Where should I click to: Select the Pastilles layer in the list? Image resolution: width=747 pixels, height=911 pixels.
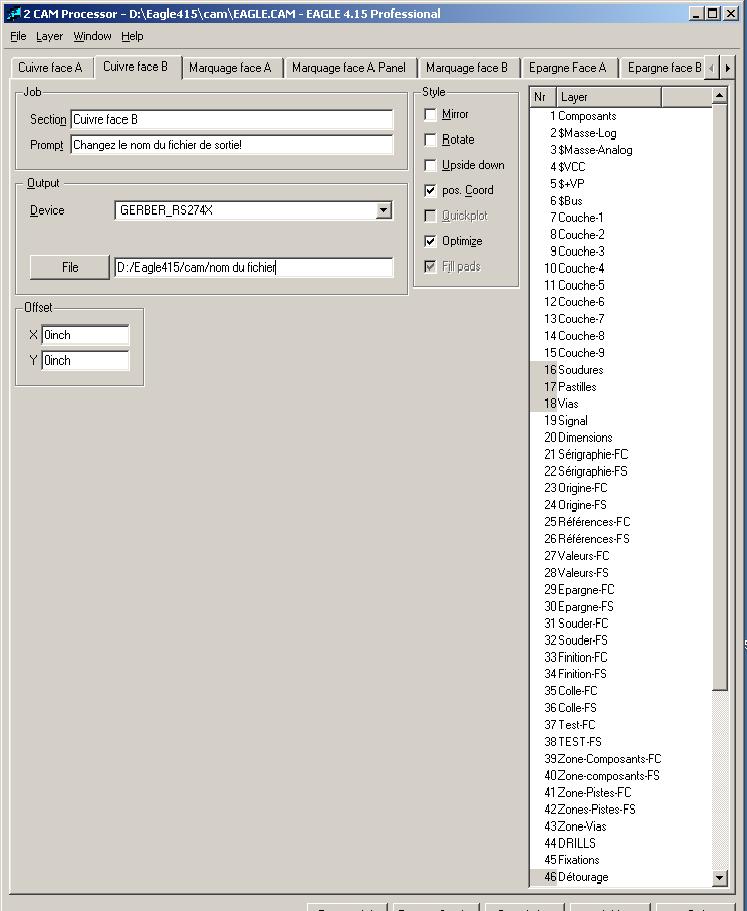(x=577, y=387)
